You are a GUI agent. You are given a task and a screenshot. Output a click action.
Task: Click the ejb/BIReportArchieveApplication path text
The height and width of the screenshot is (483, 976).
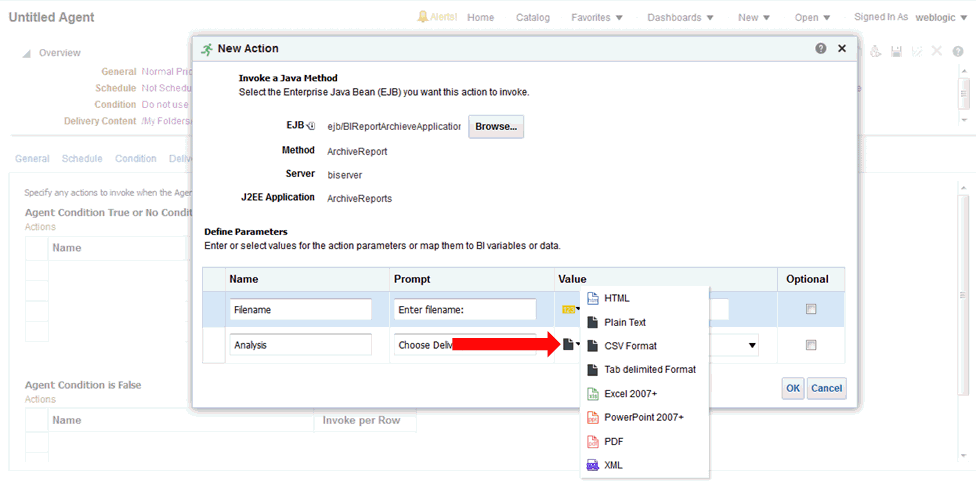pos(394,126)
